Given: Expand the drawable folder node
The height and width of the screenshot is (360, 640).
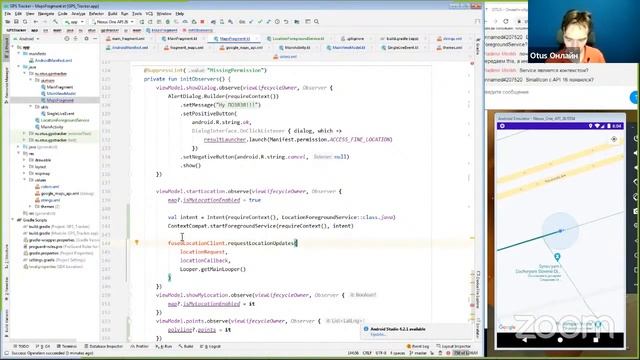Looking at the screenshot, I should pos(24,160).
